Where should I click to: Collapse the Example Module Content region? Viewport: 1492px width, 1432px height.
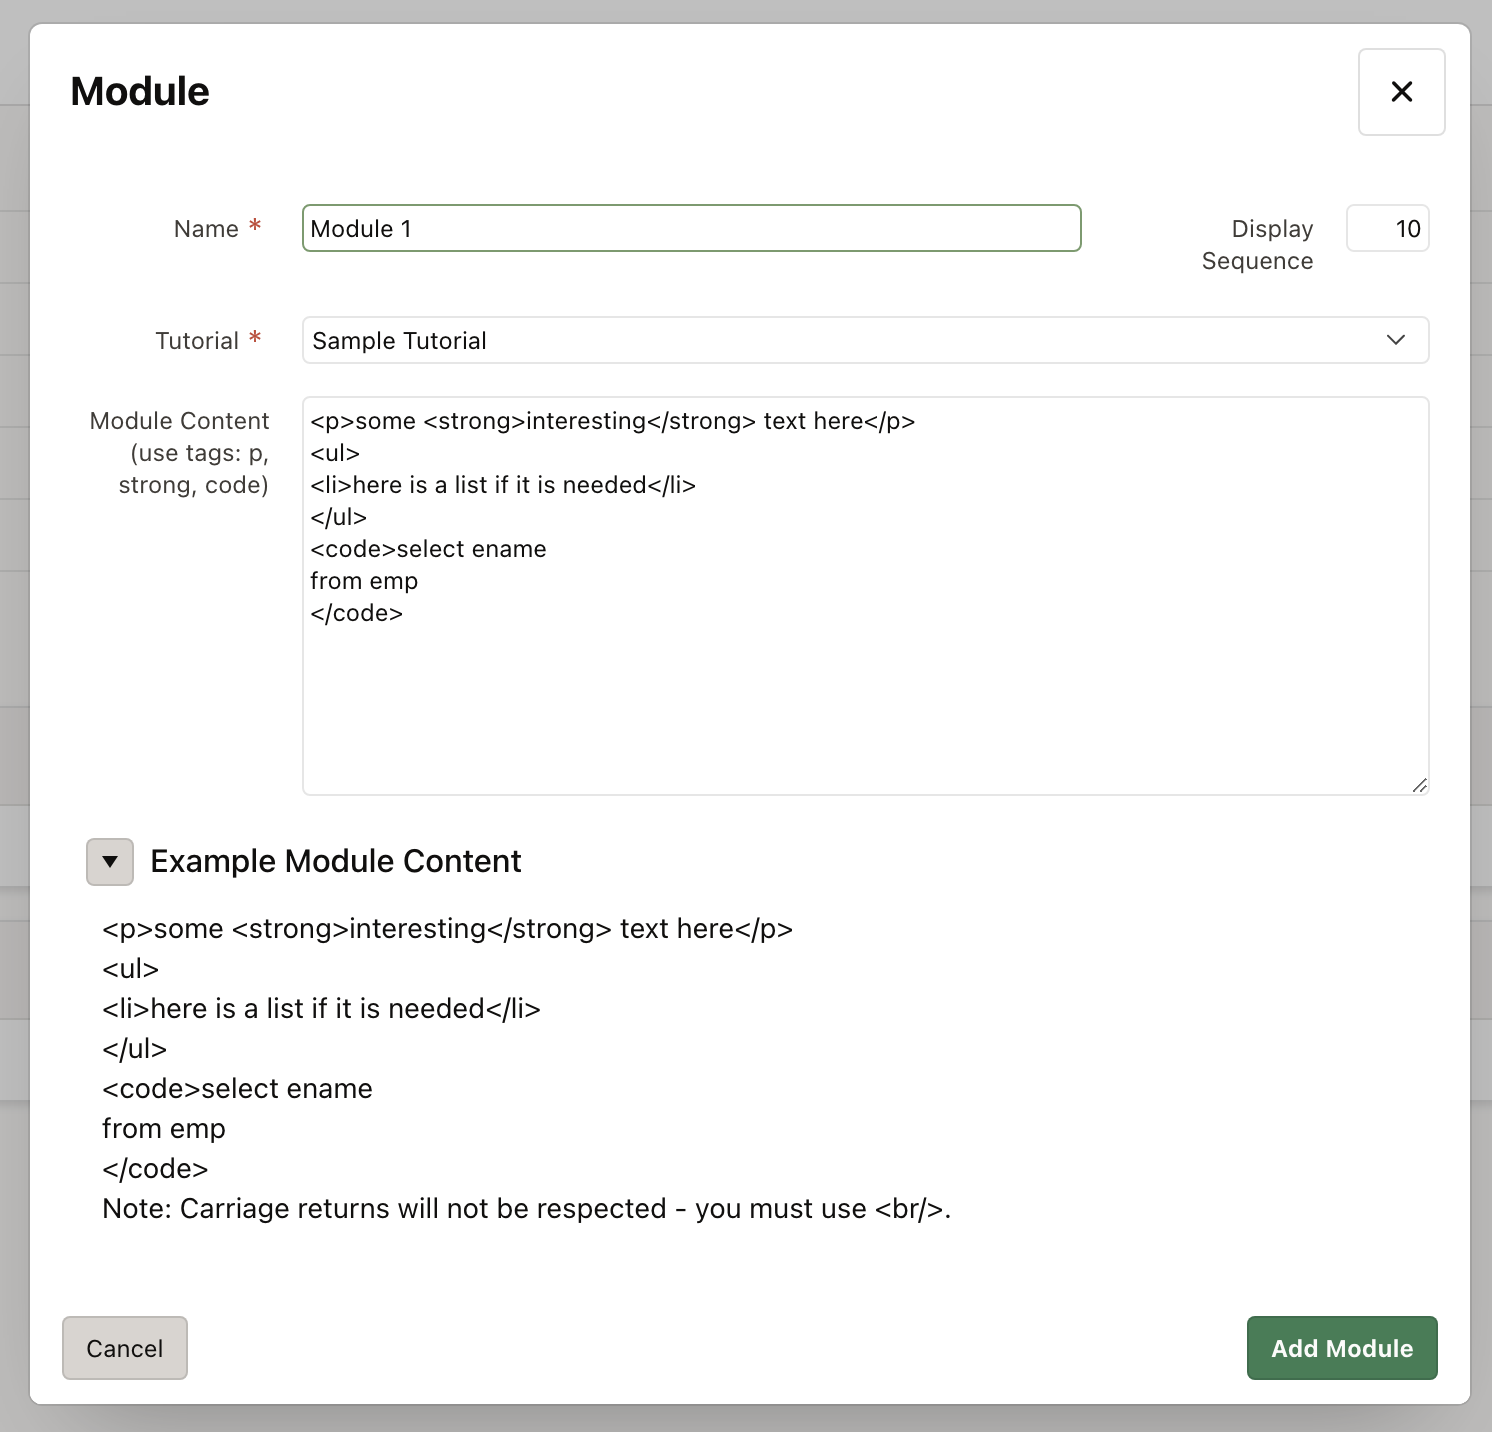[x=110, y=861]
